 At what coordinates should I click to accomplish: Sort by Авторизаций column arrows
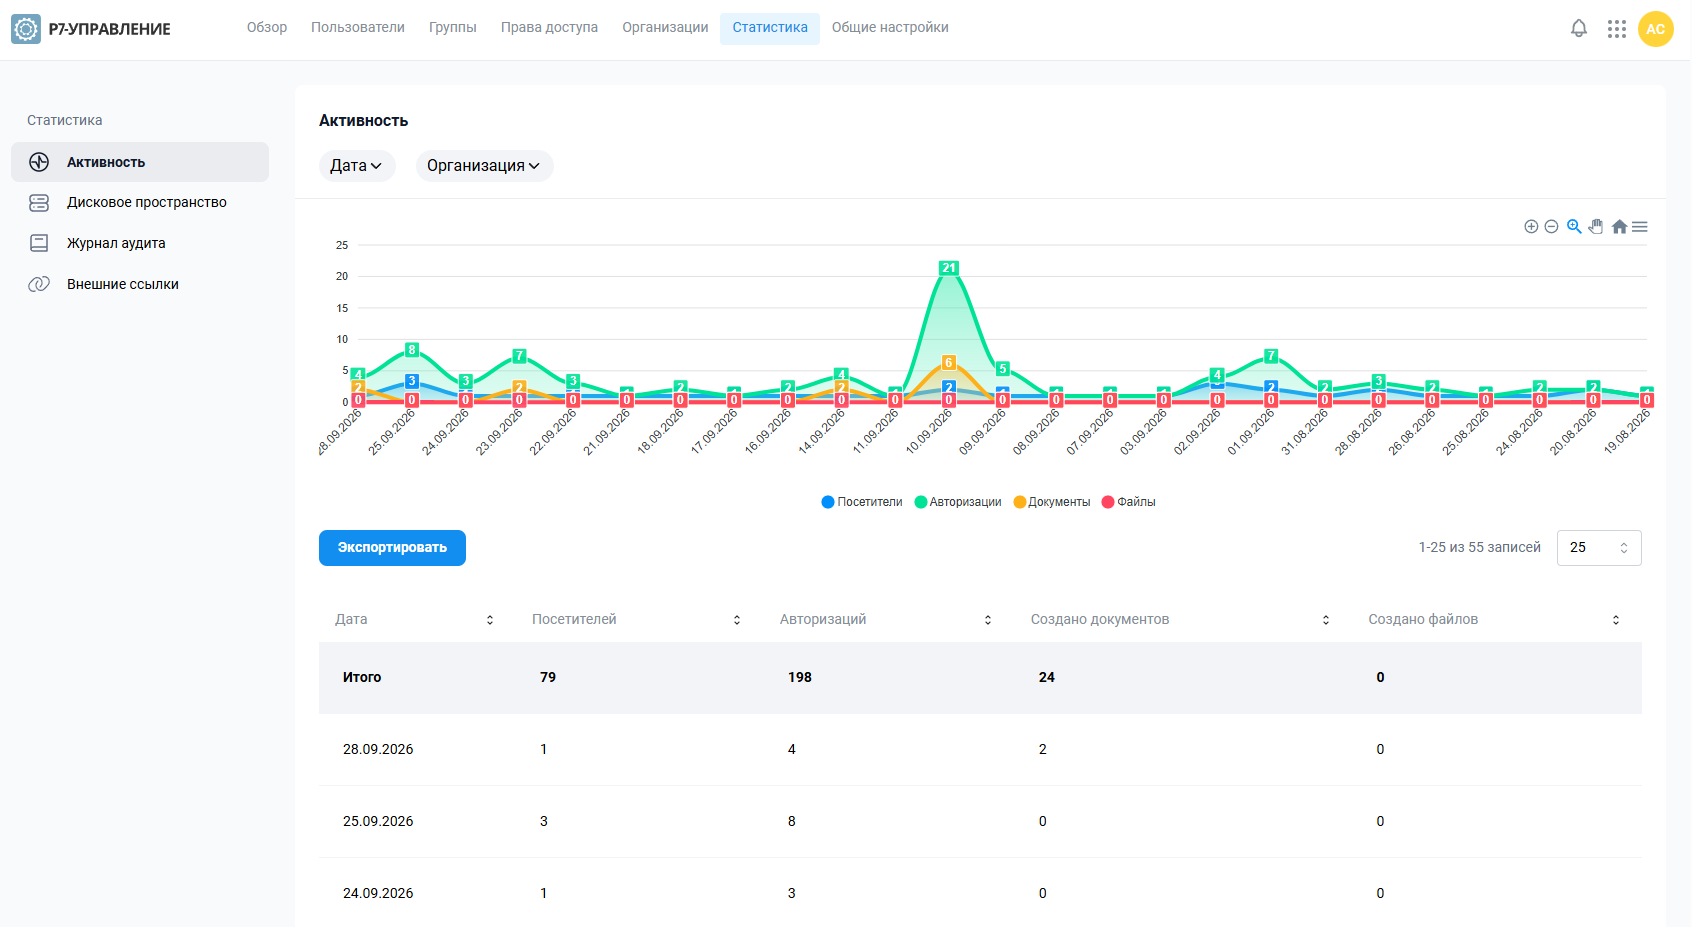coord(988,620)
